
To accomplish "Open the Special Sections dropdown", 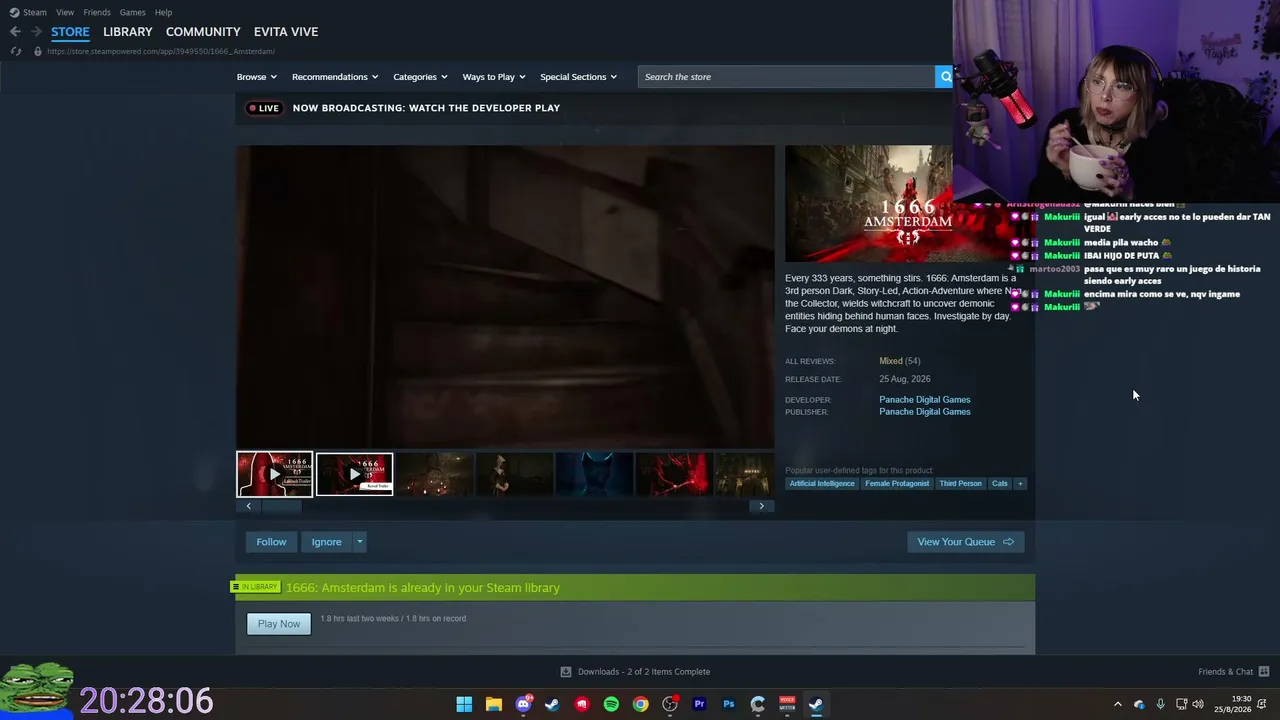I will click(x=579, y=77).
